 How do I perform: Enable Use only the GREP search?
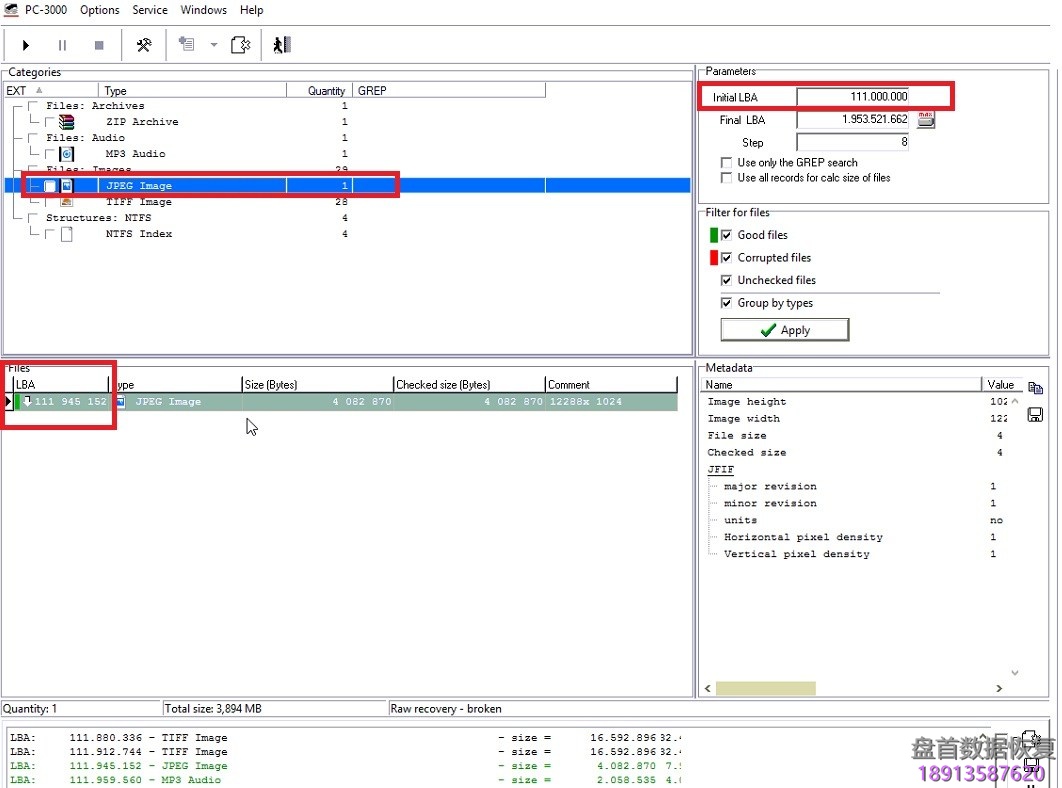726,162
